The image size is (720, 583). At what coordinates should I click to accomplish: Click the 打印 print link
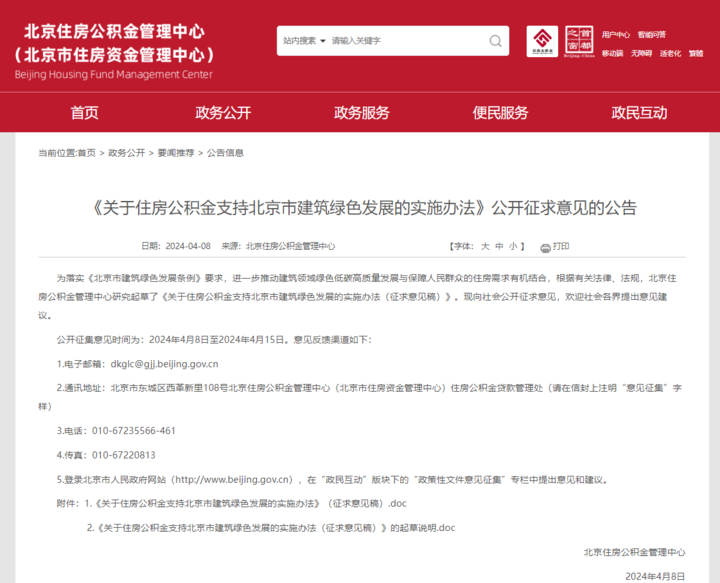click(561, 247)
